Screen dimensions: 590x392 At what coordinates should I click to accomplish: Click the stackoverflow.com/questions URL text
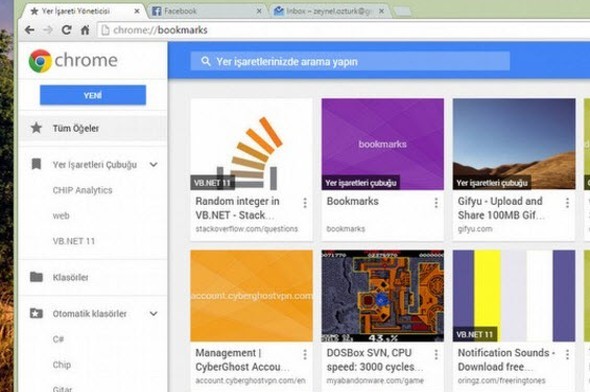[x=247, y=229]
